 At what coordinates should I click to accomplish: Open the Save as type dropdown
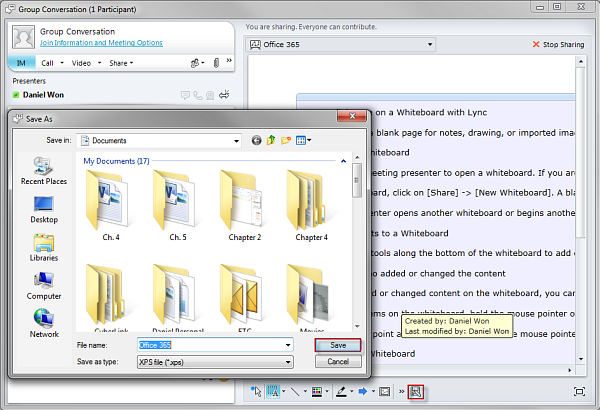[215, 362]
